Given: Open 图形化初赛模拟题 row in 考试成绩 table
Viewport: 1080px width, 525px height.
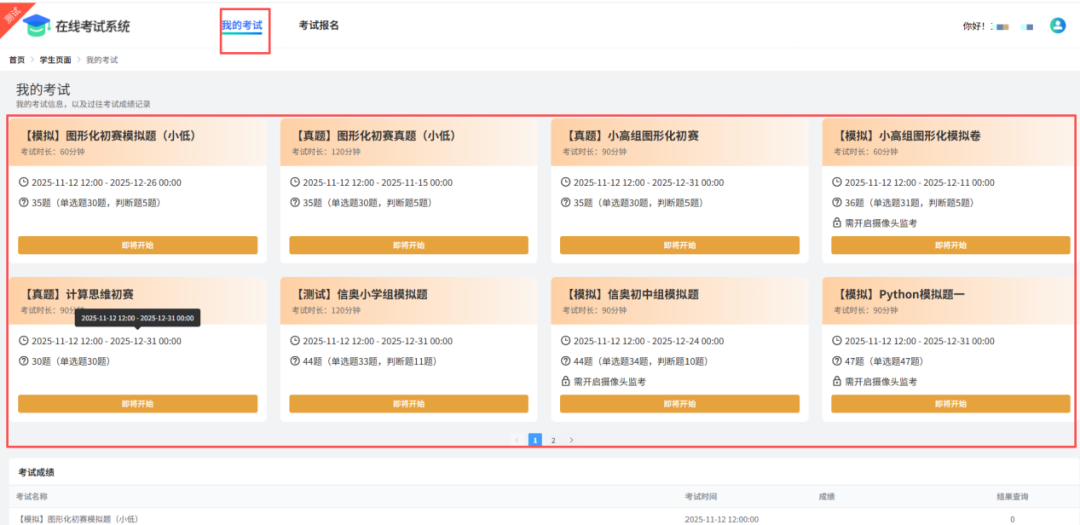Looking at the screenshot, I should click(78, 519).
